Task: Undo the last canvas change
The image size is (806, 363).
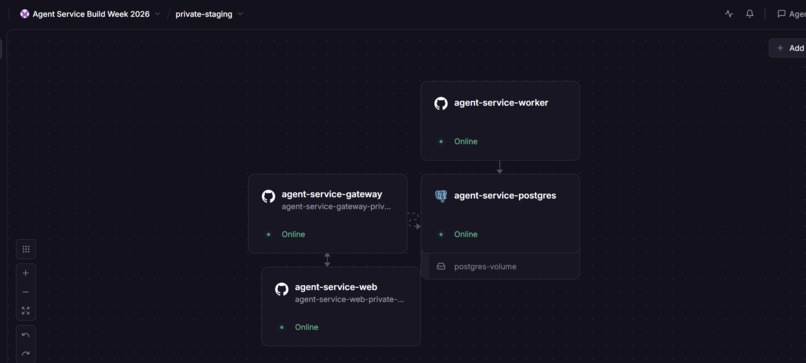Action: (x=26, y=335)
